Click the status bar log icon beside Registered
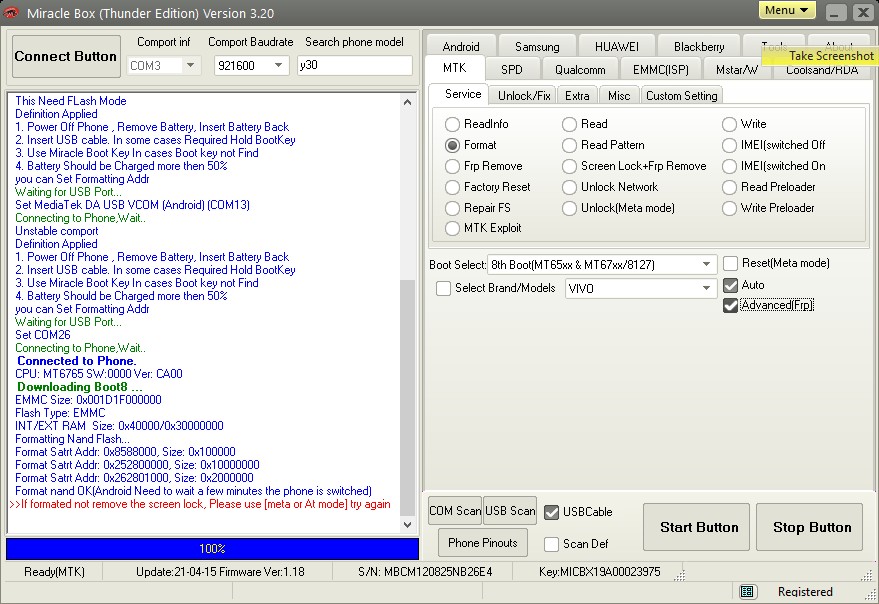This screenshot has height=604, width=879. point(747,592)
